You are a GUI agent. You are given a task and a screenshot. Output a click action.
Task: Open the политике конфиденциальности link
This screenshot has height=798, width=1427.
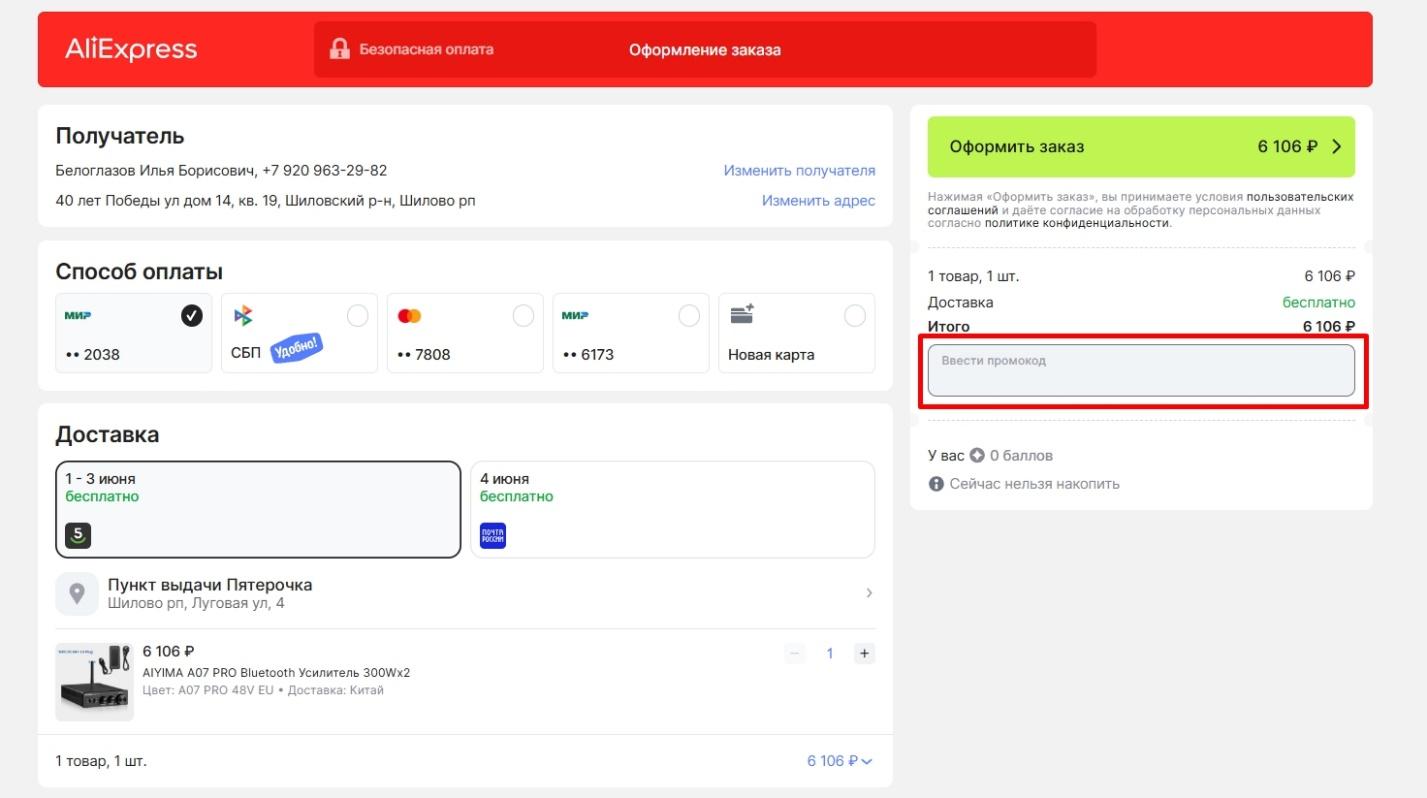1077,223
